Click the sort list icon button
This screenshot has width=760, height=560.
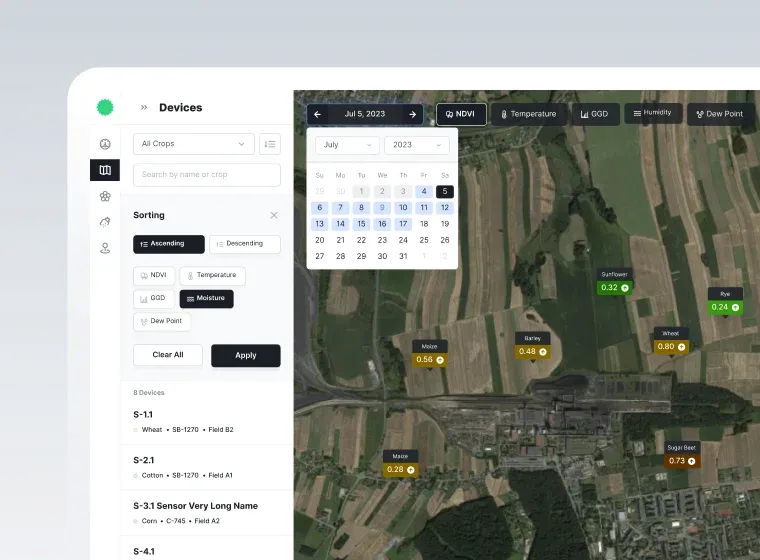(x=270, y=144)
